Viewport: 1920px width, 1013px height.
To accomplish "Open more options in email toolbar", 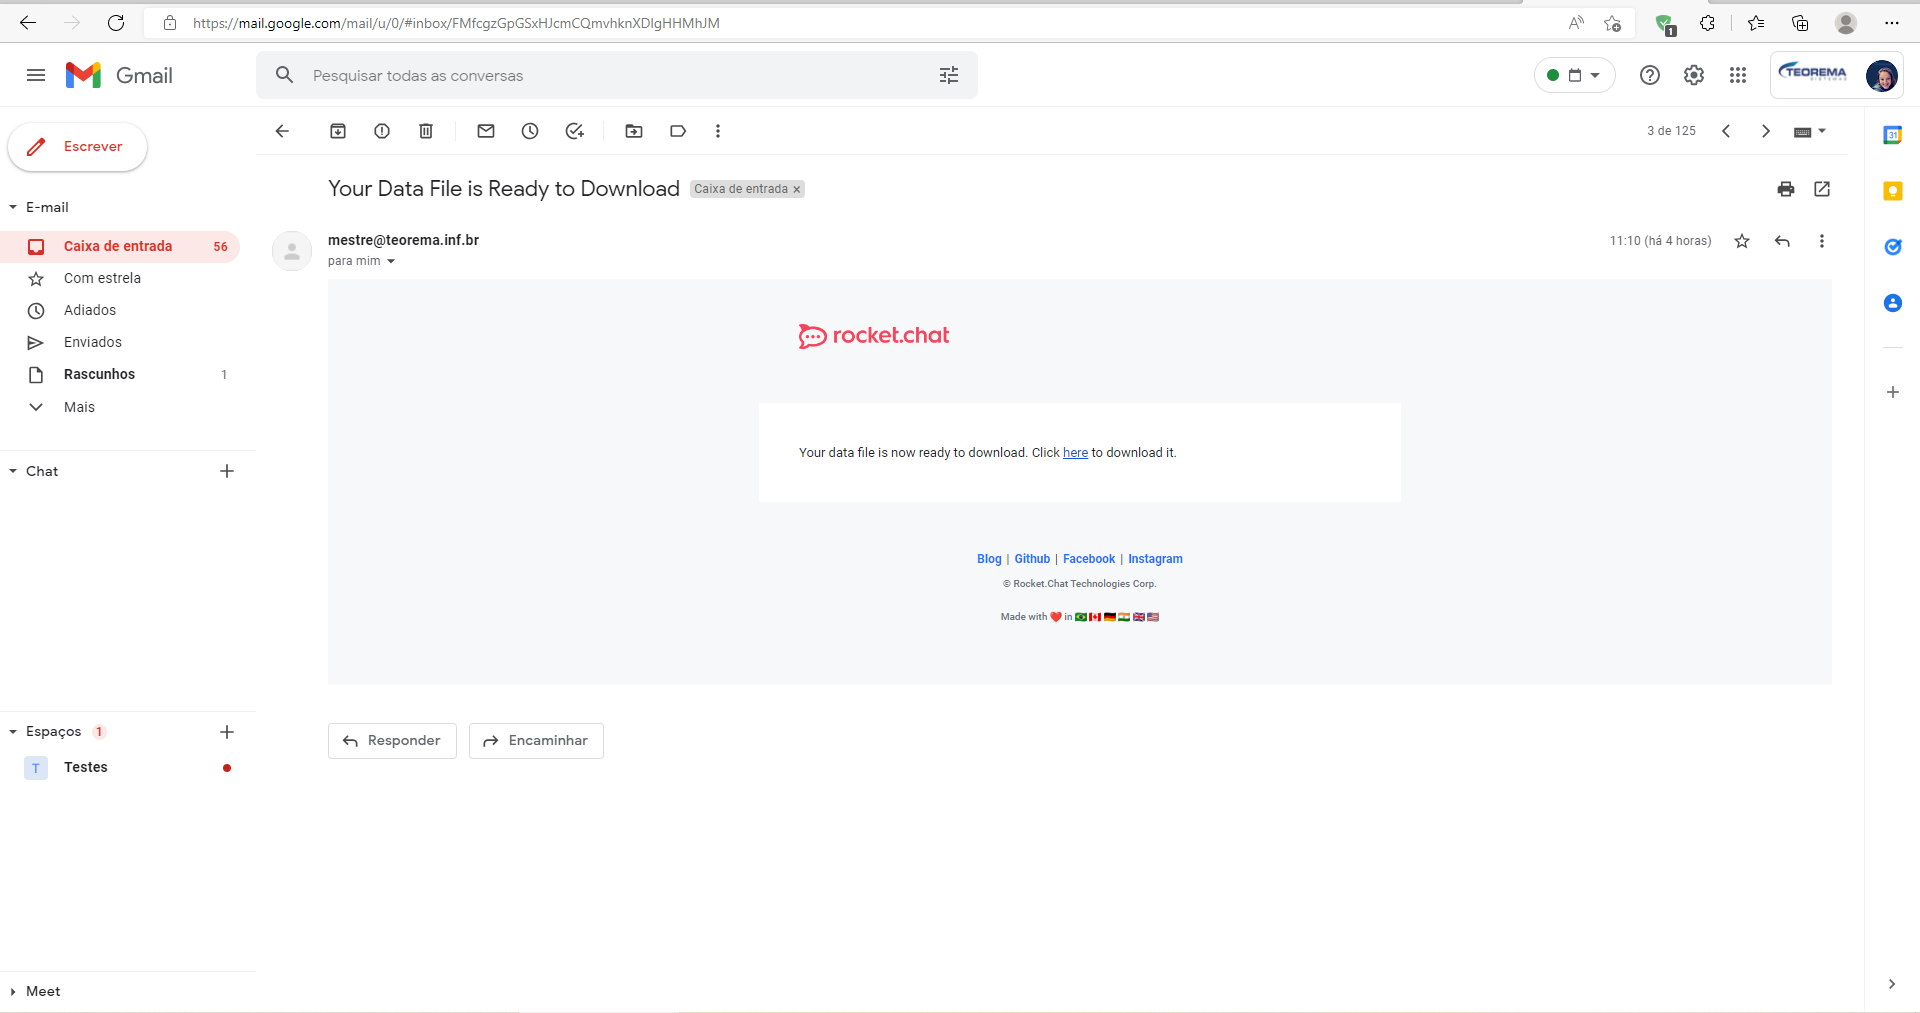I will tap(718, 131).
